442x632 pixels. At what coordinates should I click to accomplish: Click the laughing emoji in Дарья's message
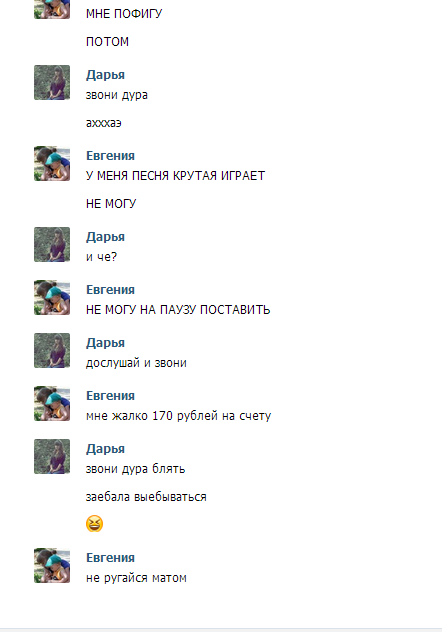coord(94,524)
